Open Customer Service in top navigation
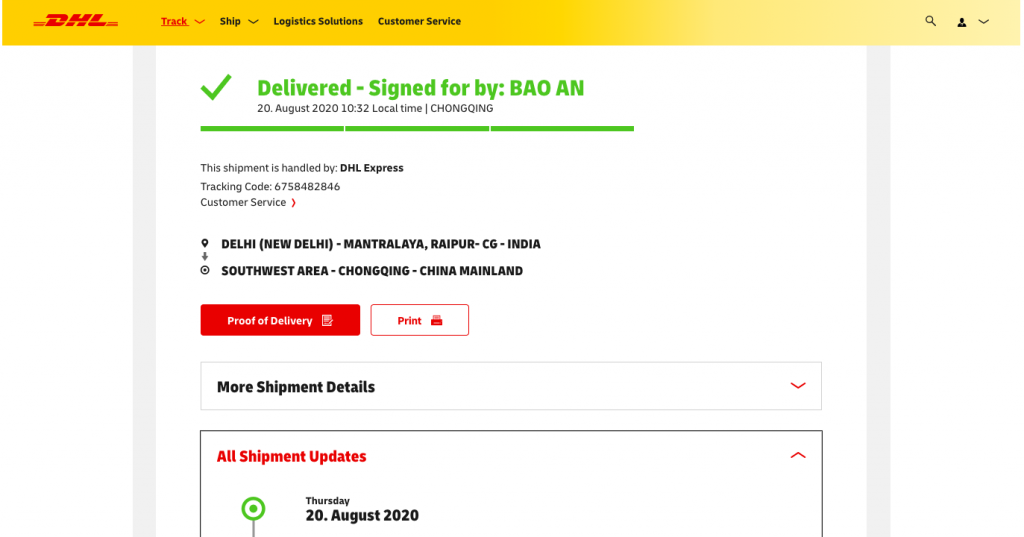Viewport: 1024px width, 537px height. pyautogui.click(x=419, y=21)
